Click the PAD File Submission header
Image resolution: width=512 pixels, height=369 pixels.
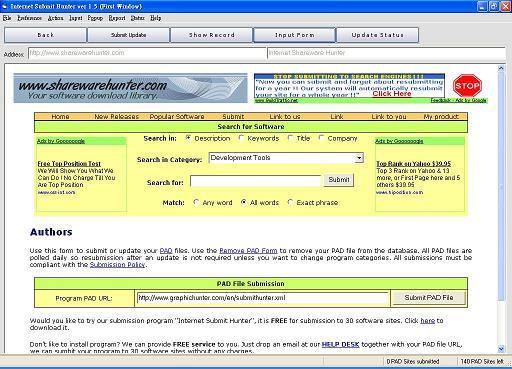pos(251,284)
